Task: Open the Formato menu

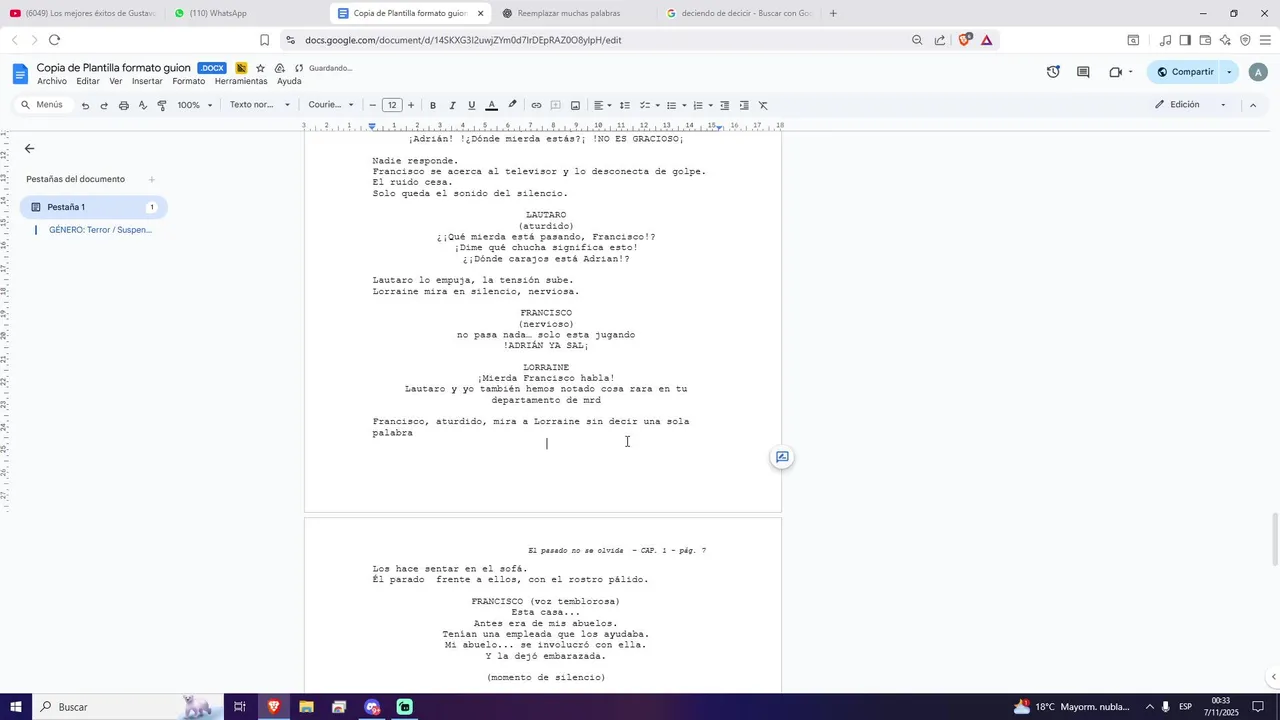Action: pos(188,82)
